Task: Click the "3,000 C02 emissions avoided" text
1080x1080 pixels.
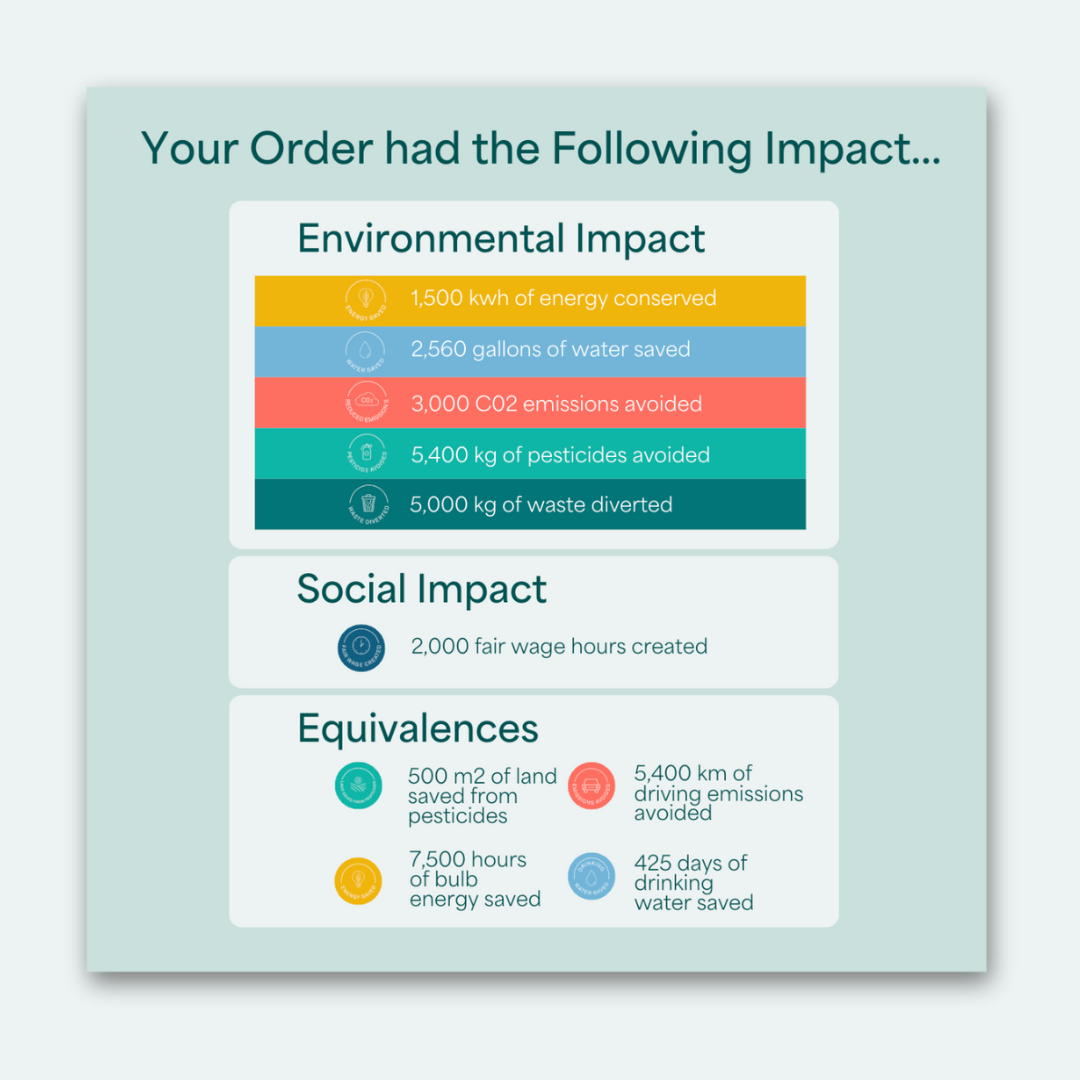Action: [556, 404]
